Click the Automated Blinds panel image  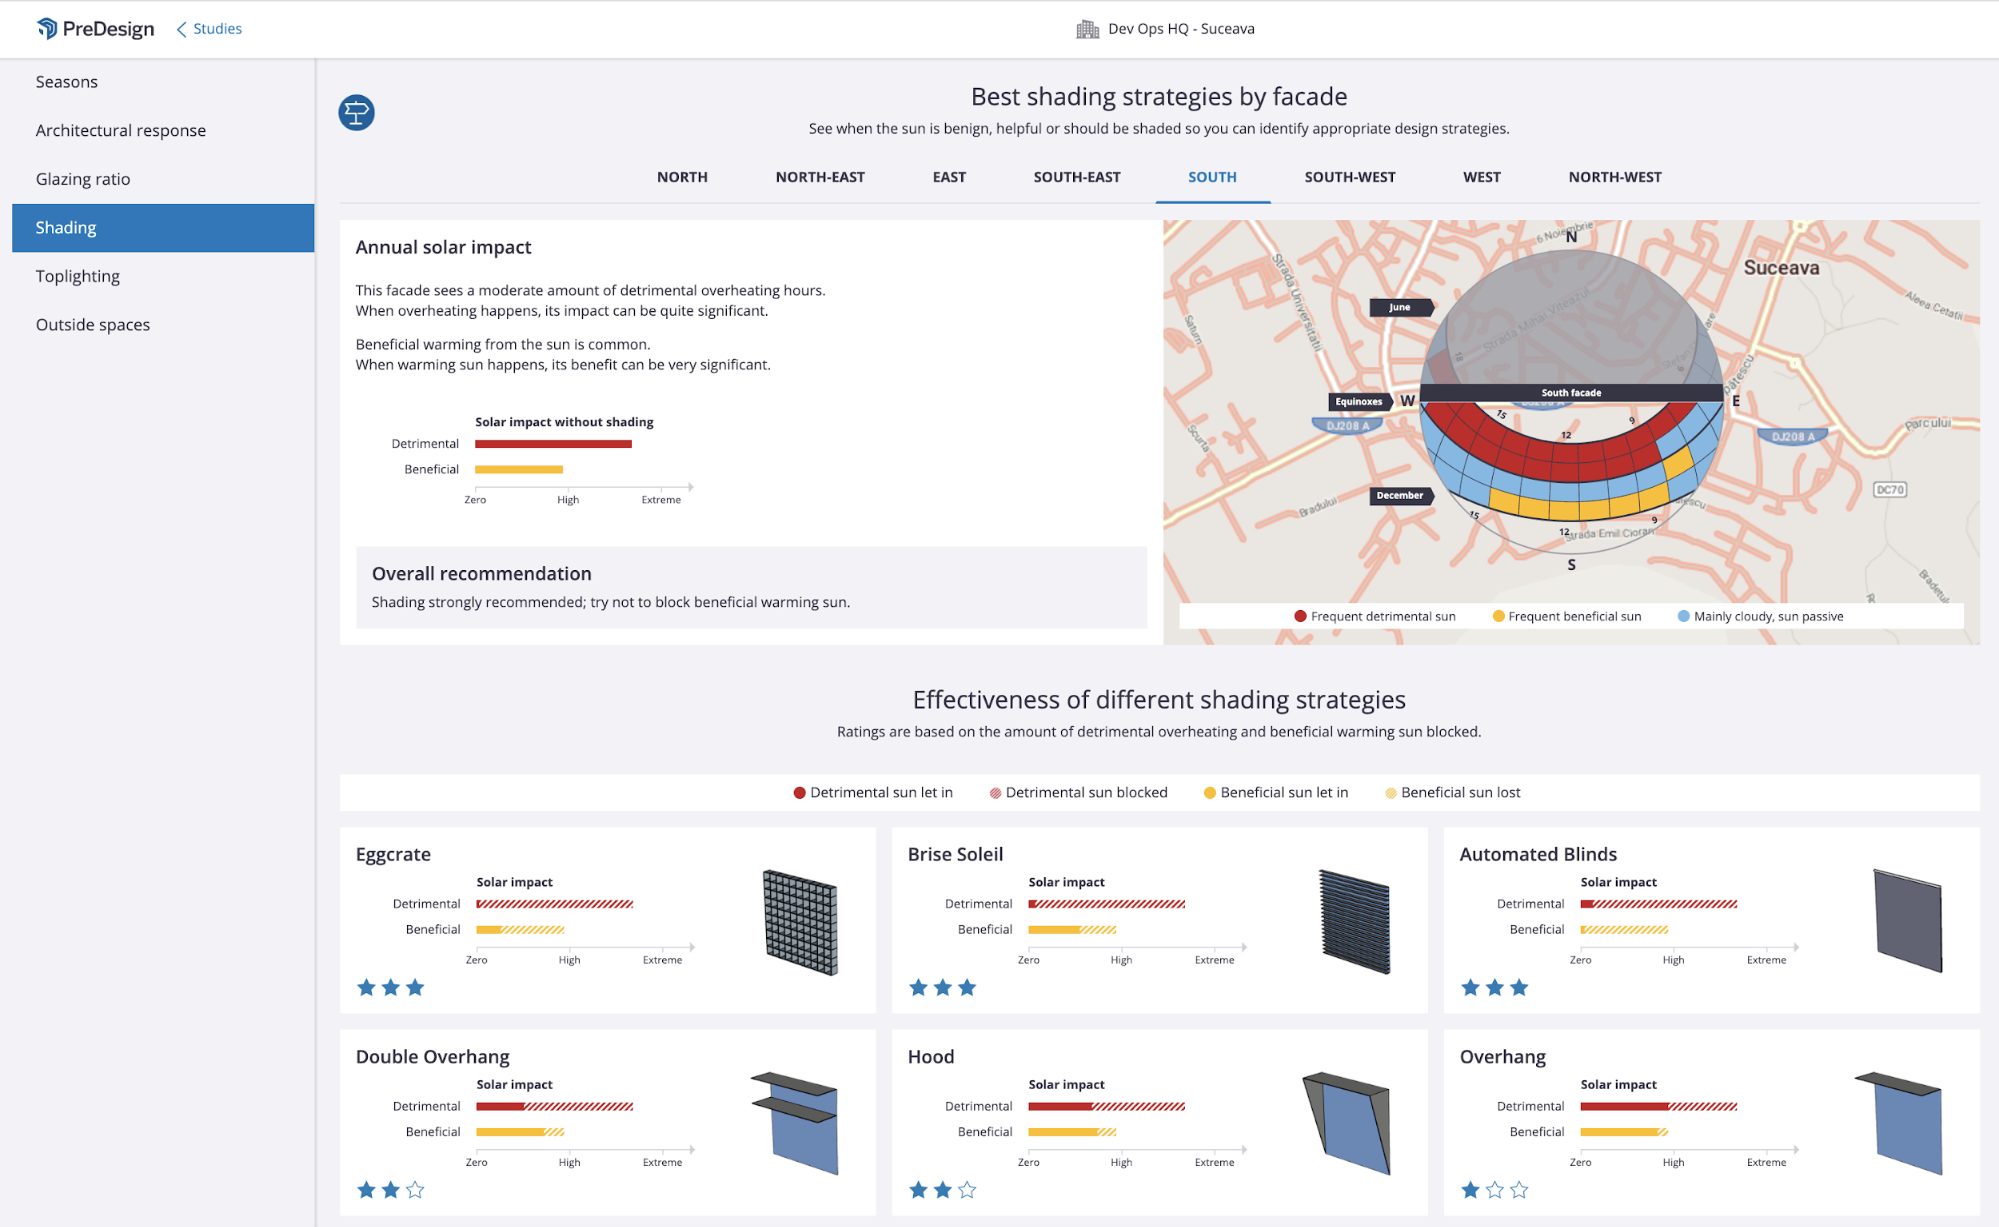[1907, 921]
